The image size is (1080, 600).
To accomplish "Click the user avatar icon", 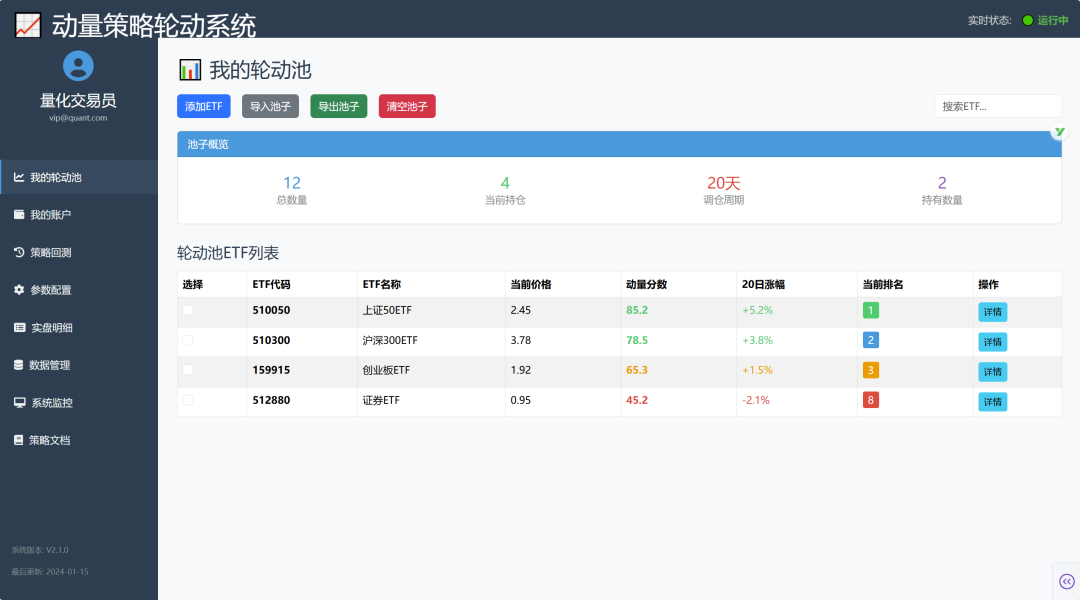I will pos(78,66).
